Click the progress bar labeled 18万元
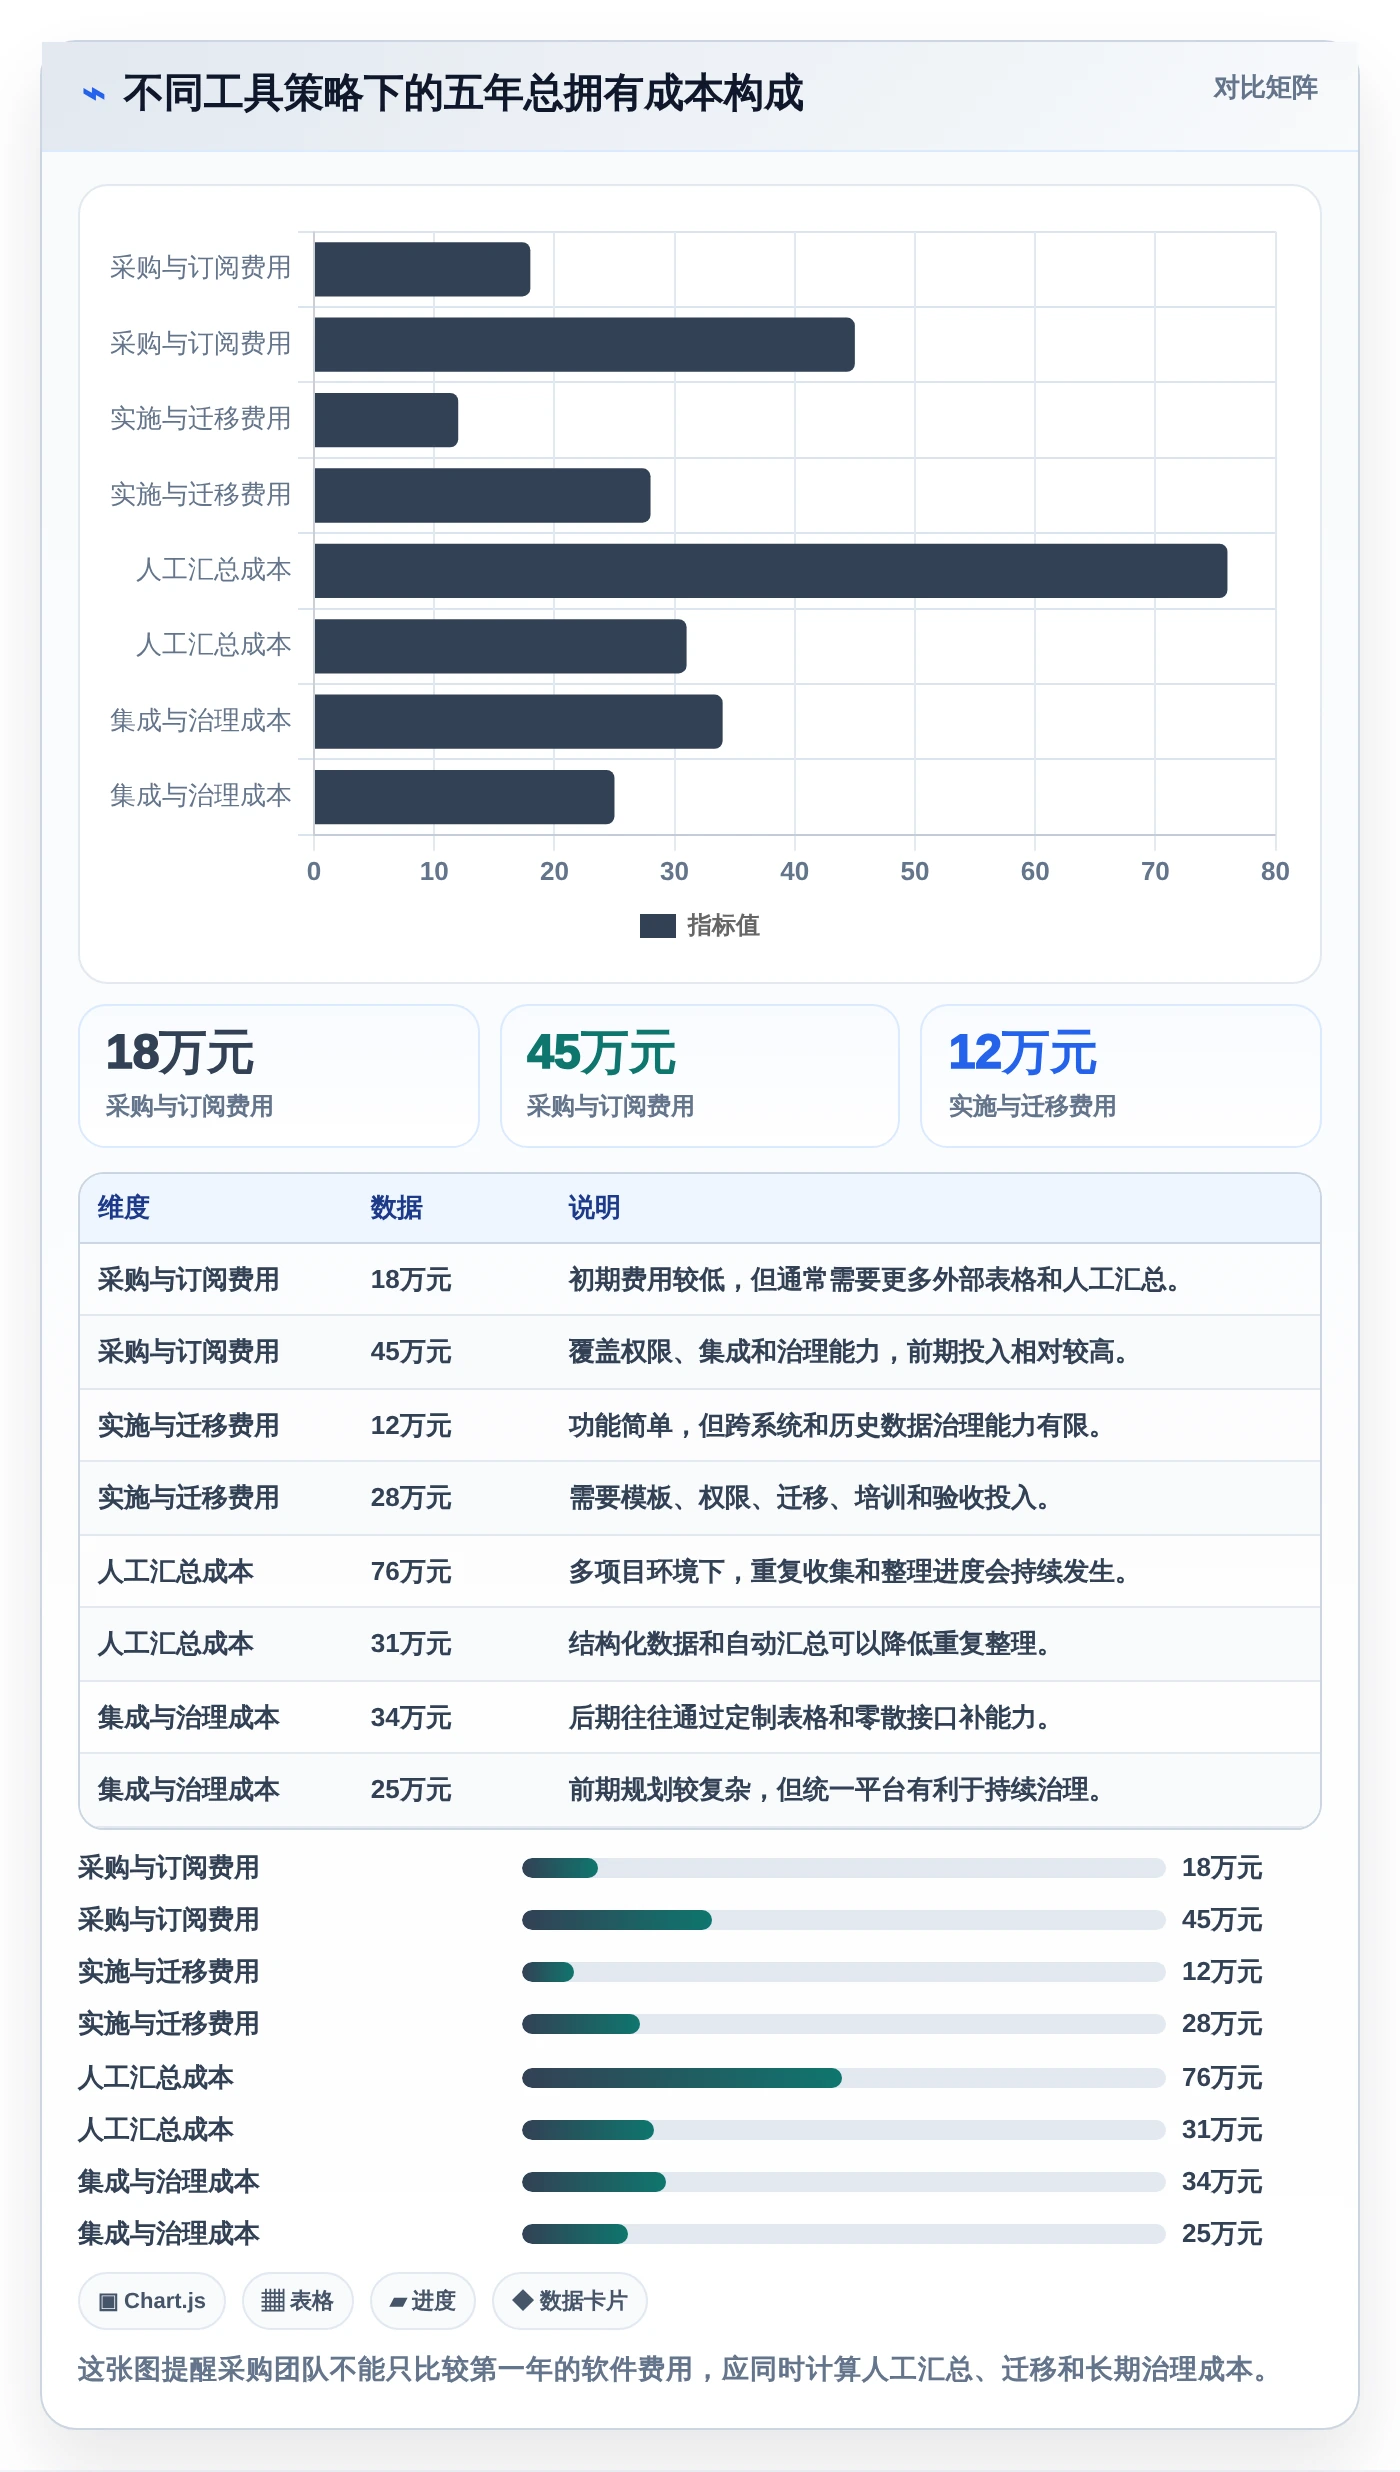Screen dimensions: 1400x2472 pos(843,1868)
